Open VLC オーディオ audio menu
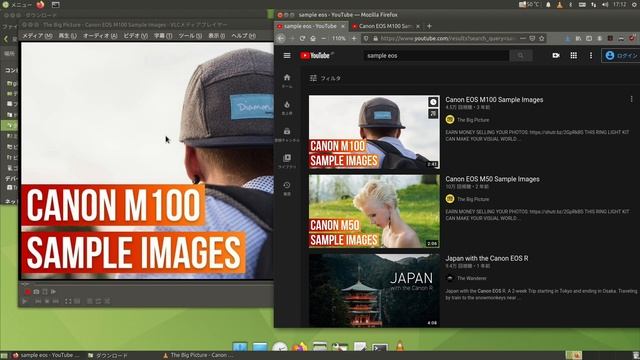 tap(100, 36)
